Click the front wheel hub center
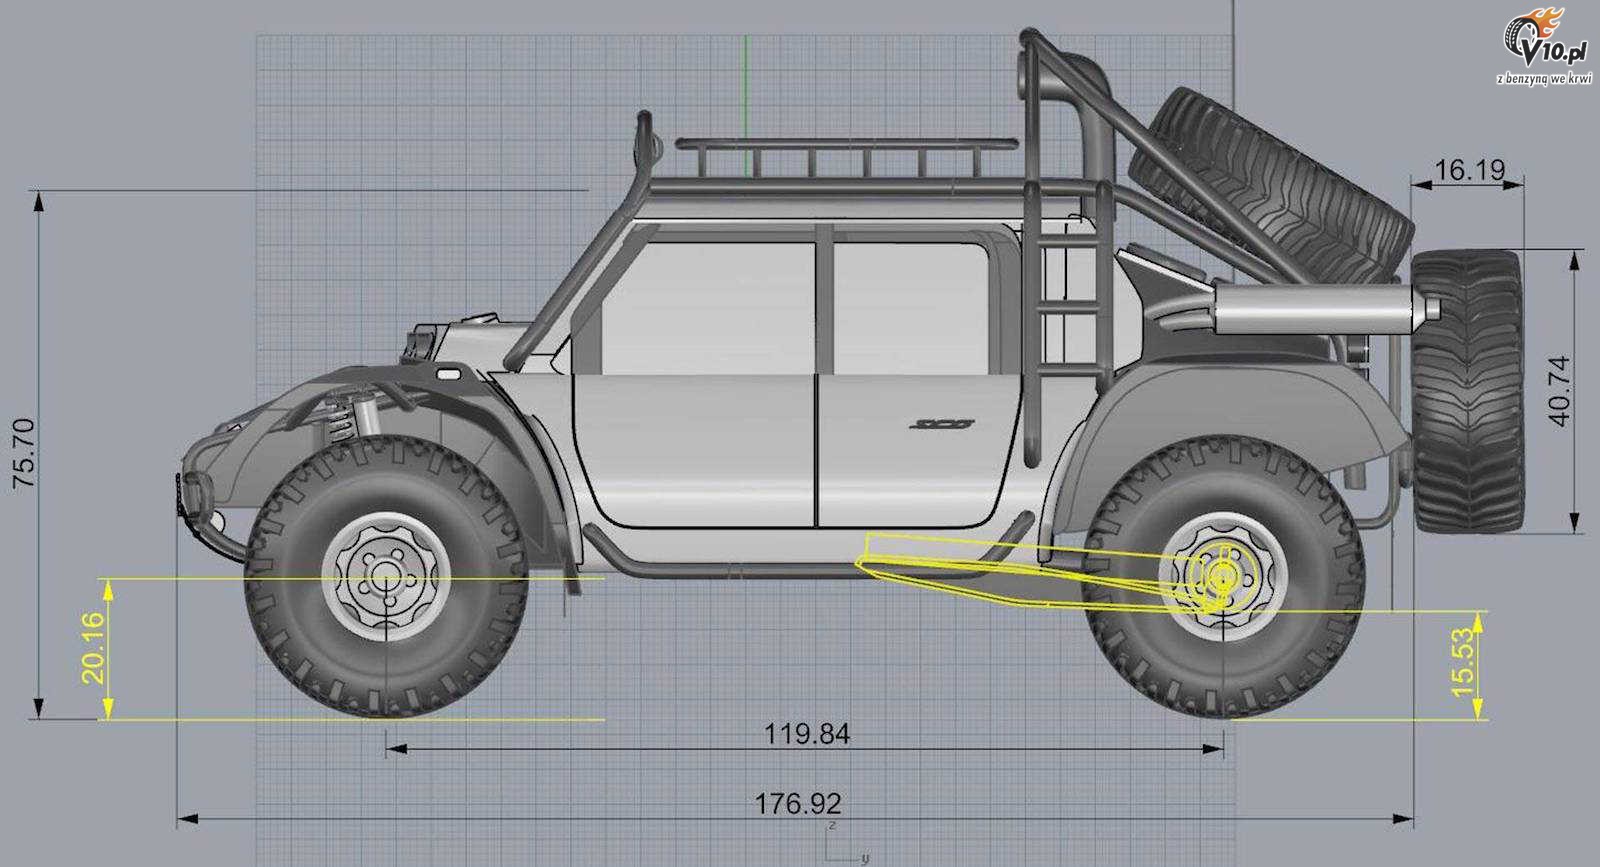 pyautogui.click(x=386, y=577)
